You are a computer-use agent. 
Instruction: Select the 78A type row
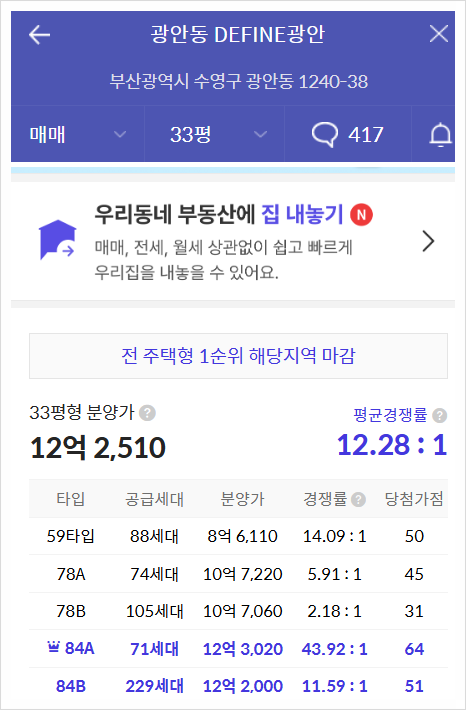(x=238, y=574)
